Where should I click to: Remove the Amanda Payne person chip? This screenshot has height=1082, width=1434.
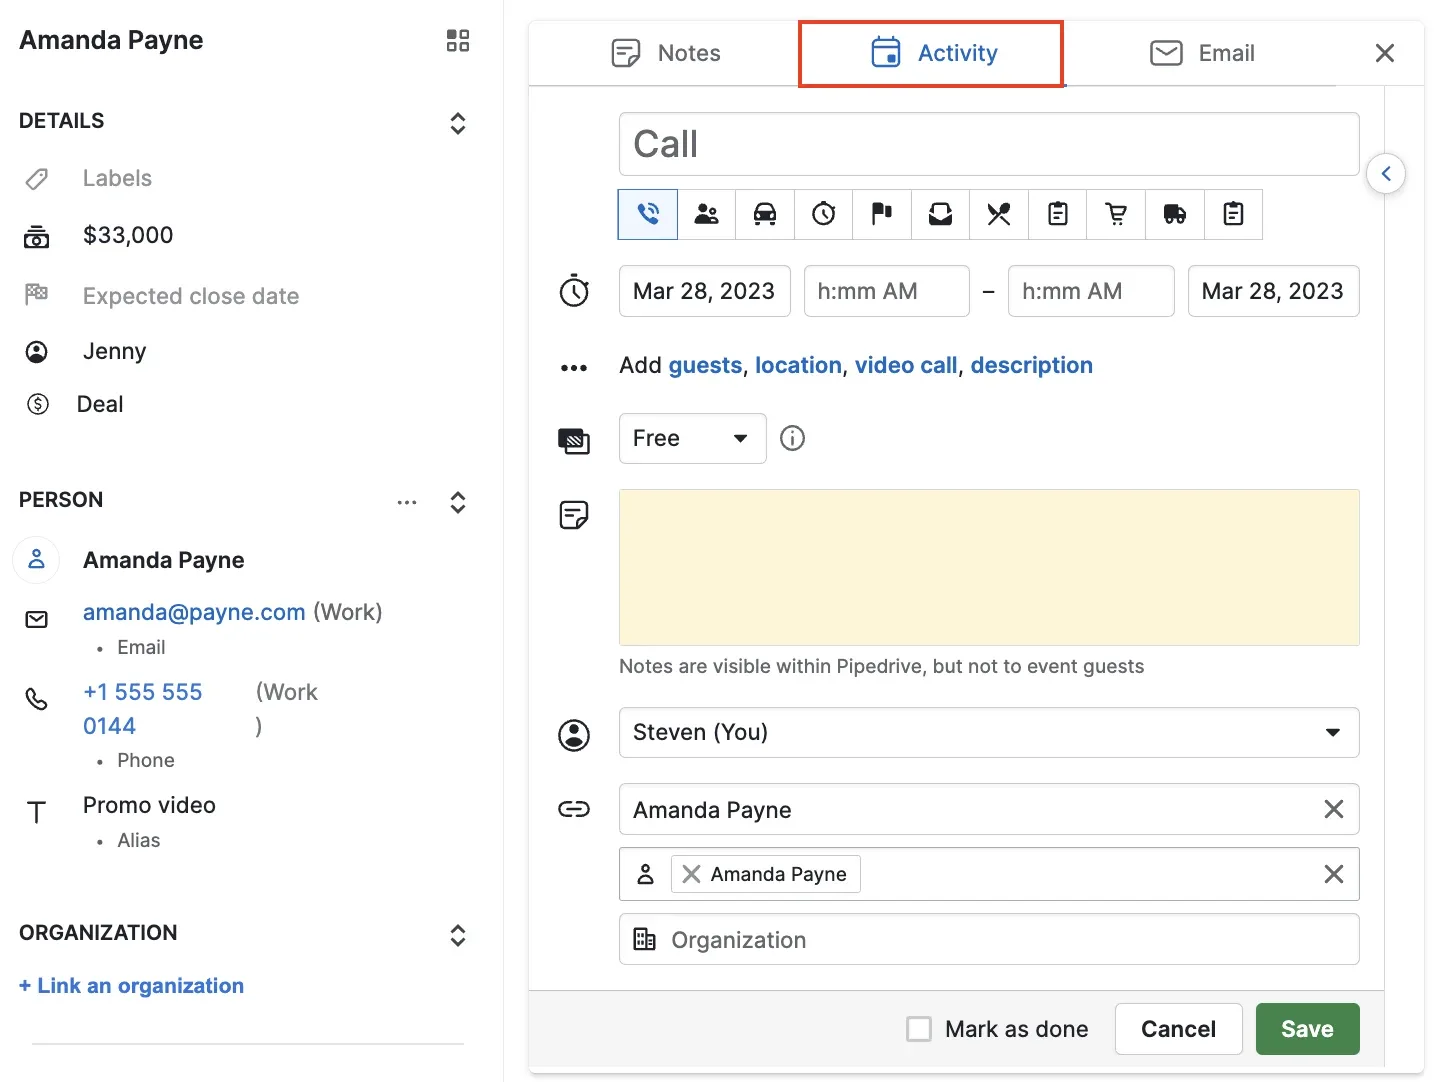(x=691, y=874)
